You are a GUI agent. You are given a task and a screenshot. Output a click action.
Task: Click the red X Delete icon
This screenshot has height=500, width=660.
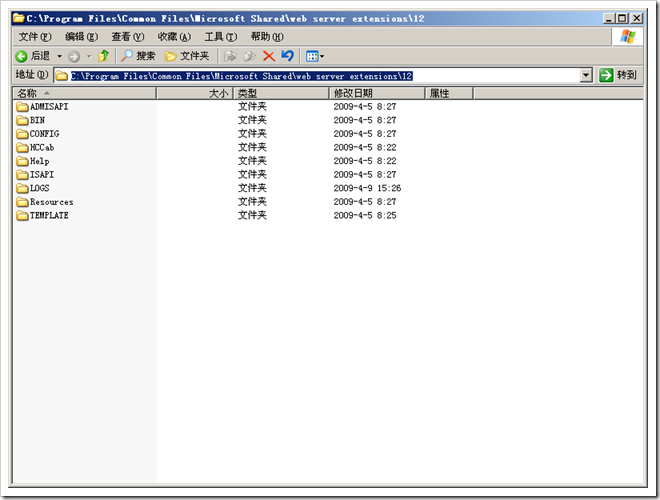click(269, 56)
